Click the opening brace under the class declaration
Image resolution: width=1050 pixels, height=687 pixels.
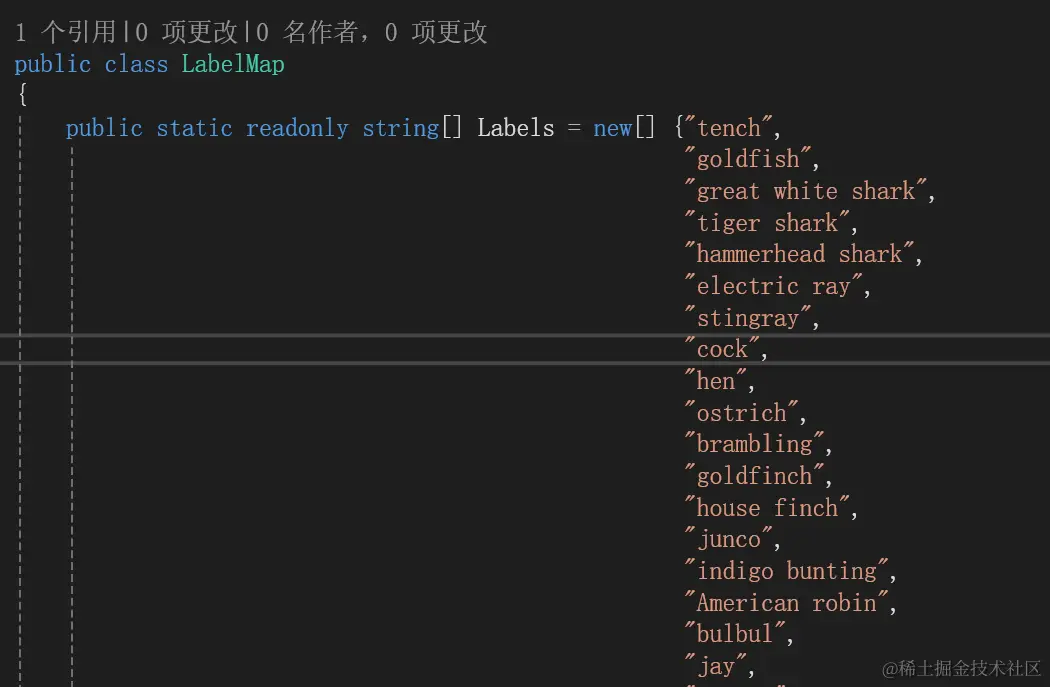(23, 94)
